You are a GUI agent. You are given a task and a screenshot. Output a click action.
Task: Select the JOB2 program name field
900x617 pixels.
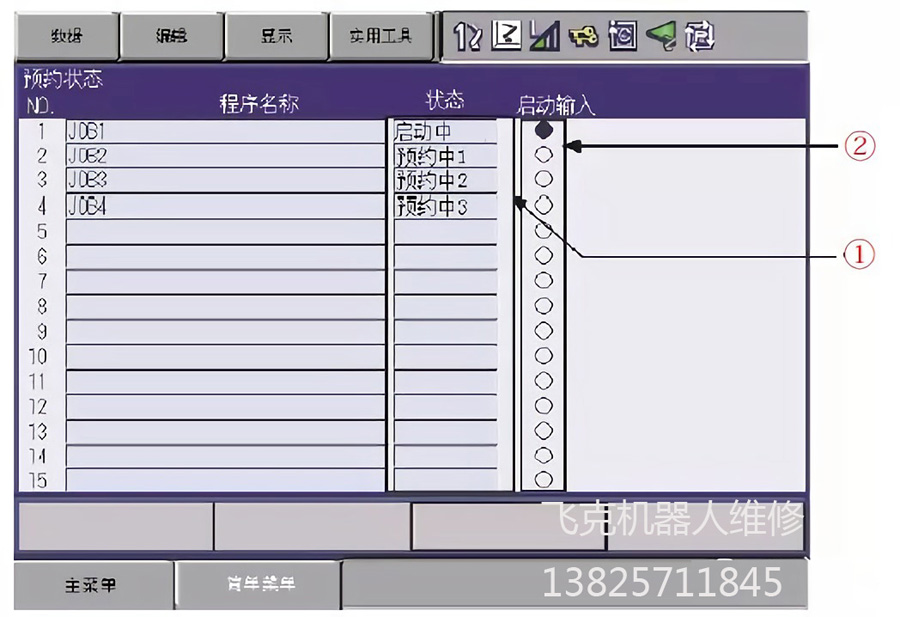click(x=226, y=156)
